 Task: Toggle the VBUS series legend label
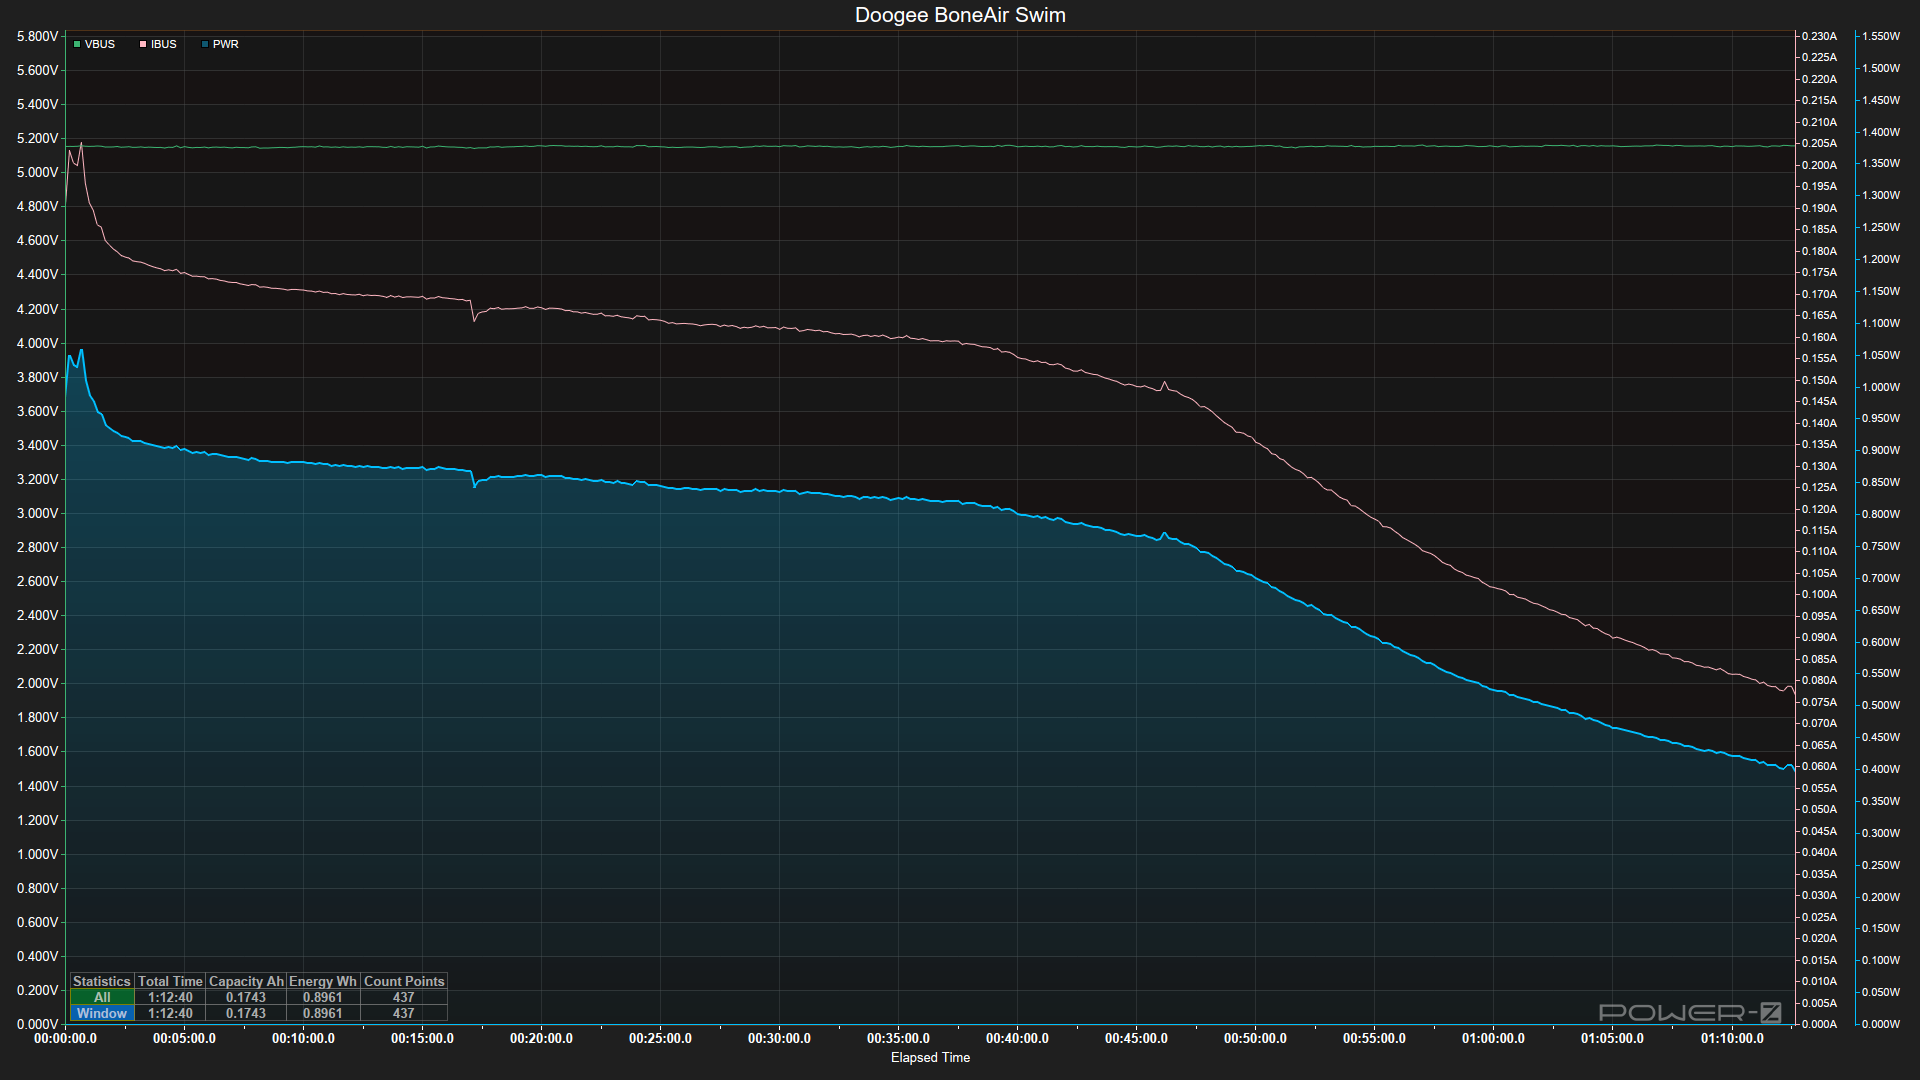[100, 44]
